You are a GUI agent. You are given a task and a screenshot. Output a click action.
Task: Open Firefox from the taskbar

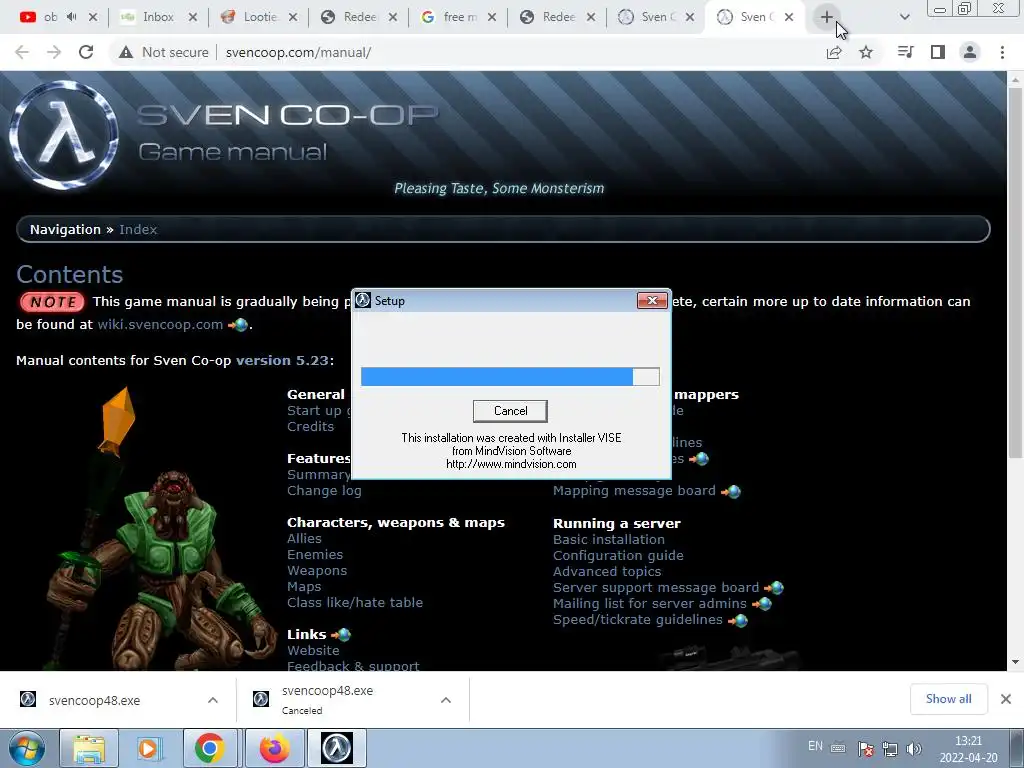[274, 748]
